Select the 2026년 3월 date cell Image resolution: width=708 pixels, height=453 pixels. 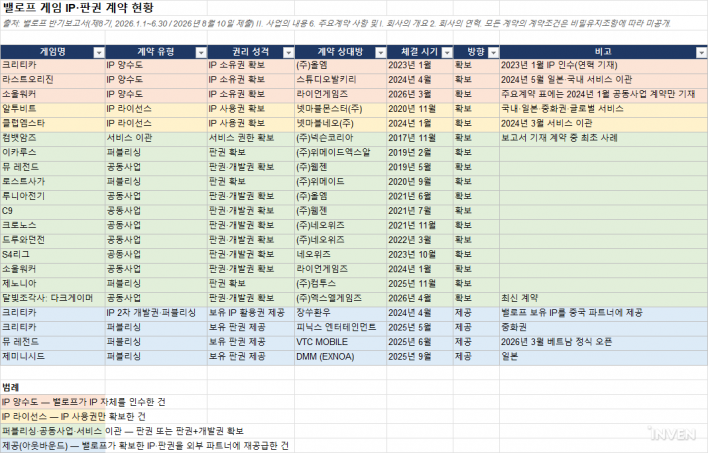click(x=420, y=94)
